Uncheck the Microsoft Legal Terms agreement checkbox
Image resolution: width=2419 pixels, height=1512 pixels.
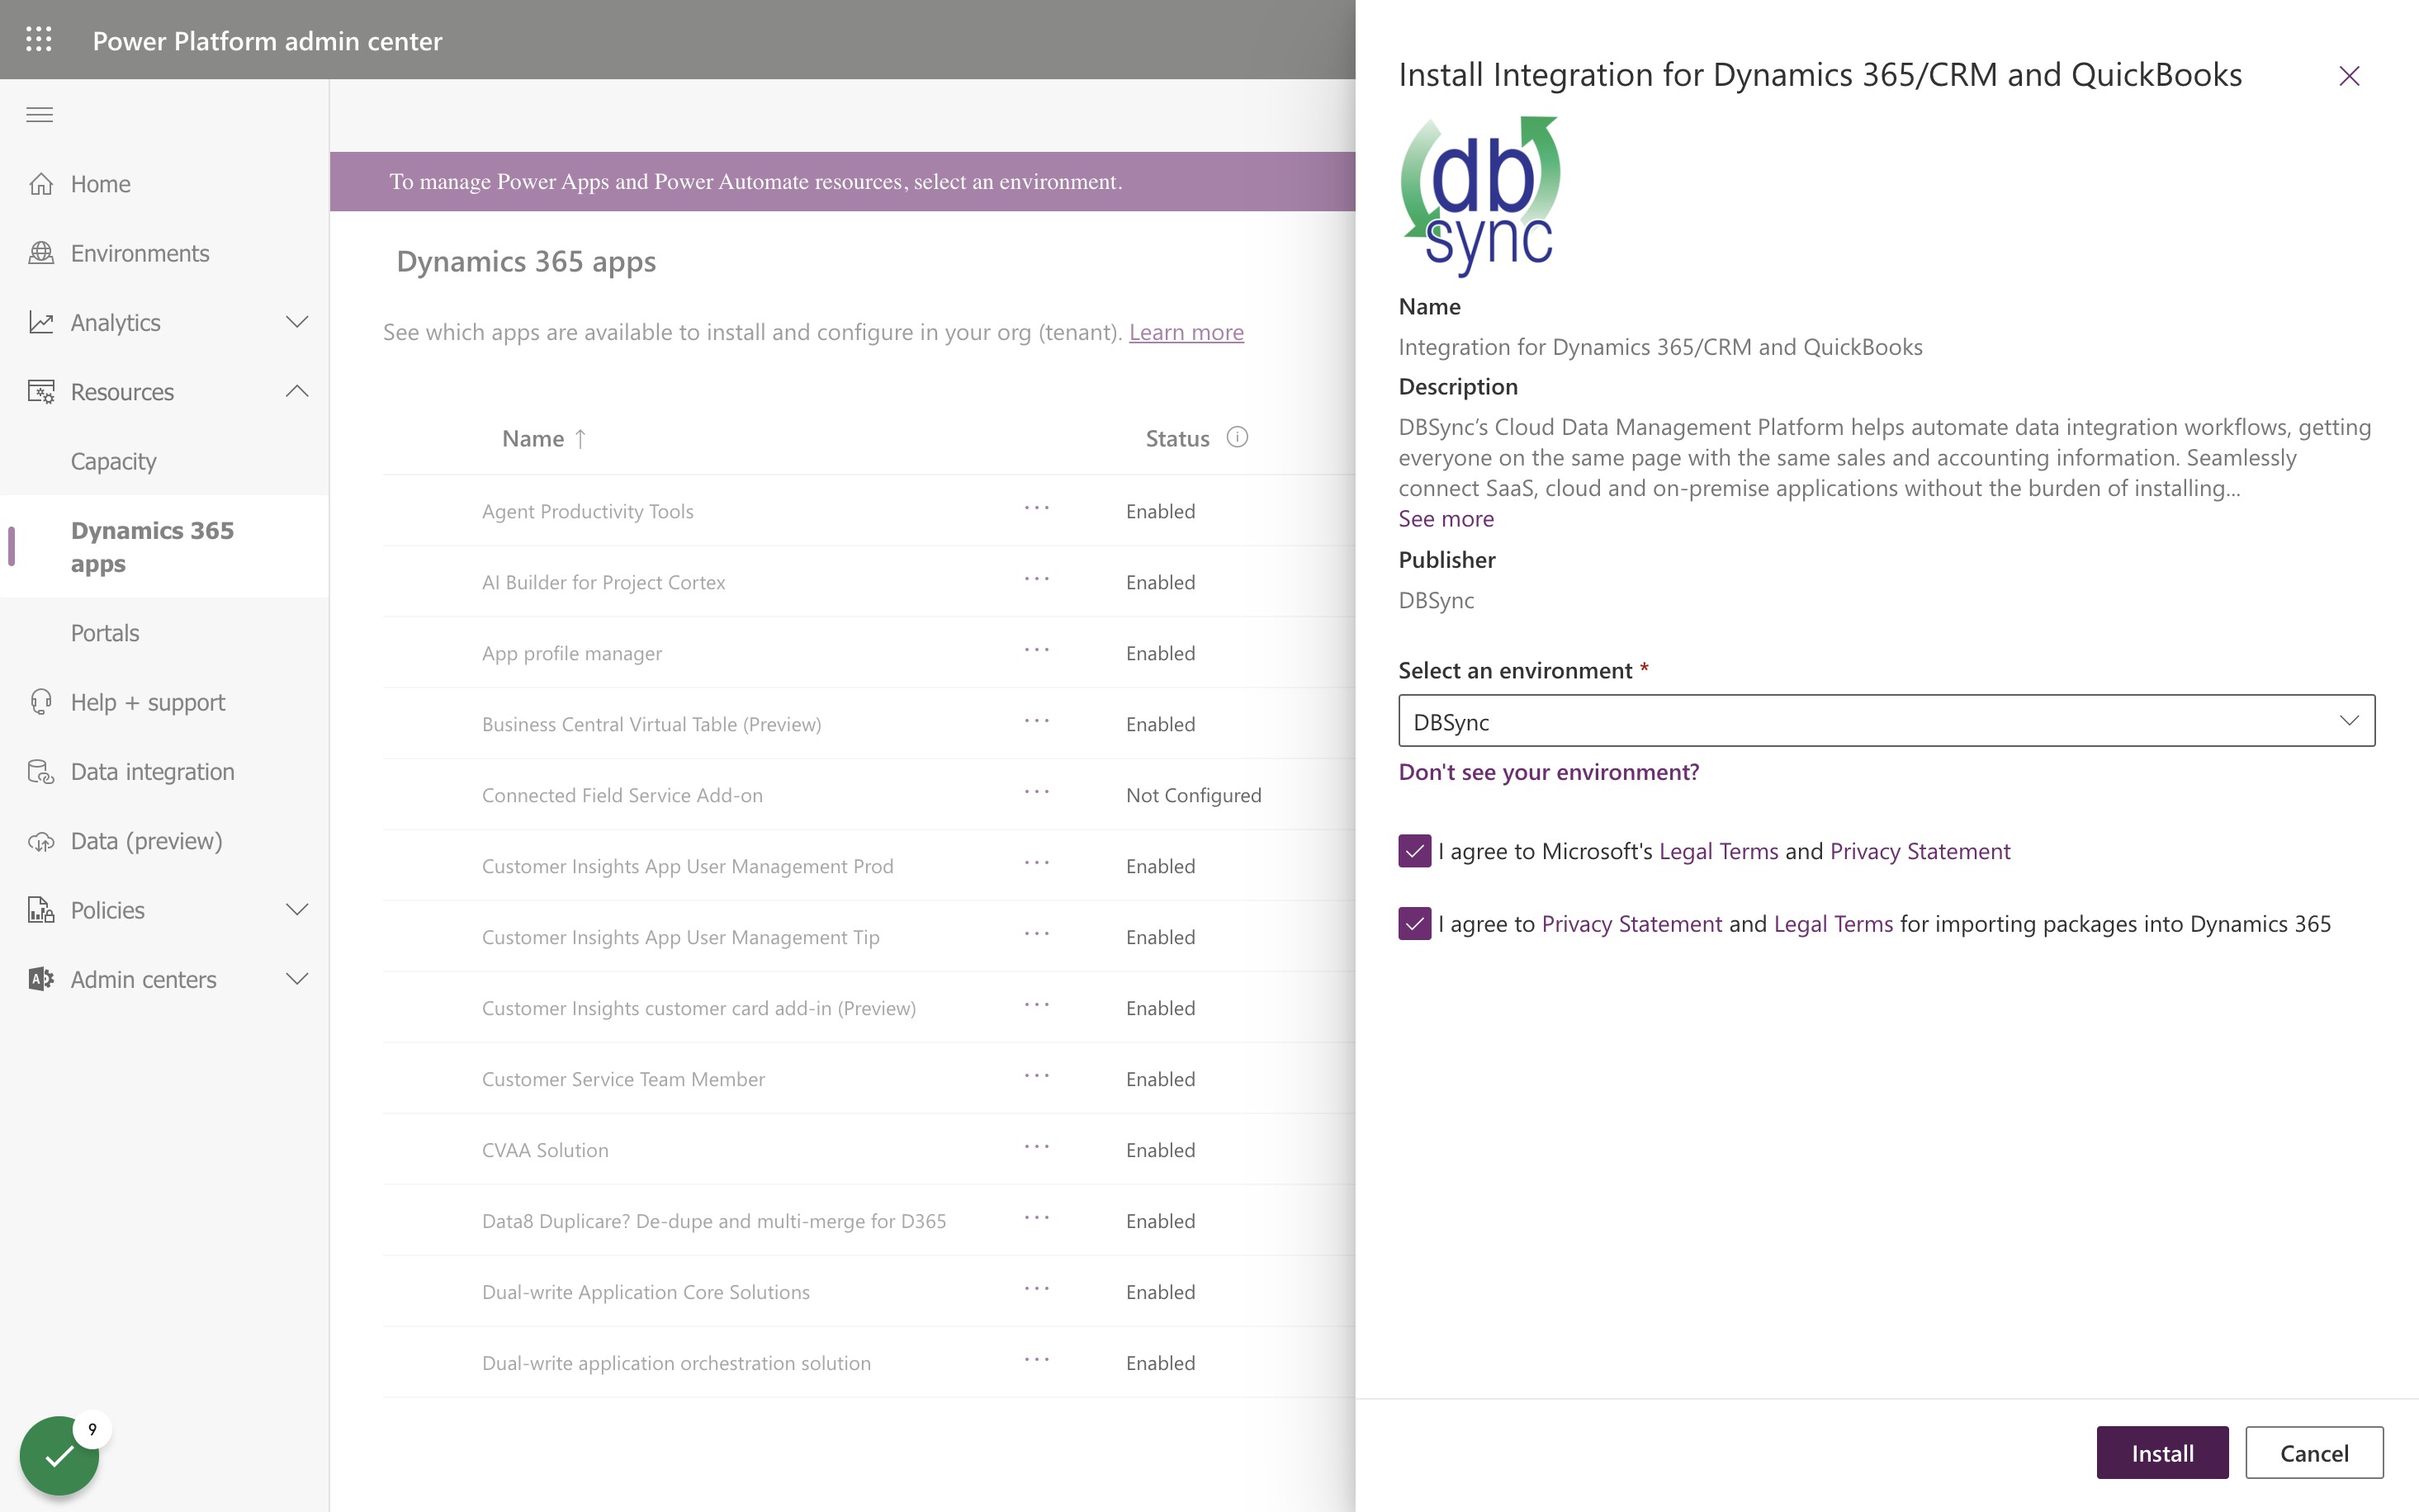pyautogui.click(x=1414, y=851)
